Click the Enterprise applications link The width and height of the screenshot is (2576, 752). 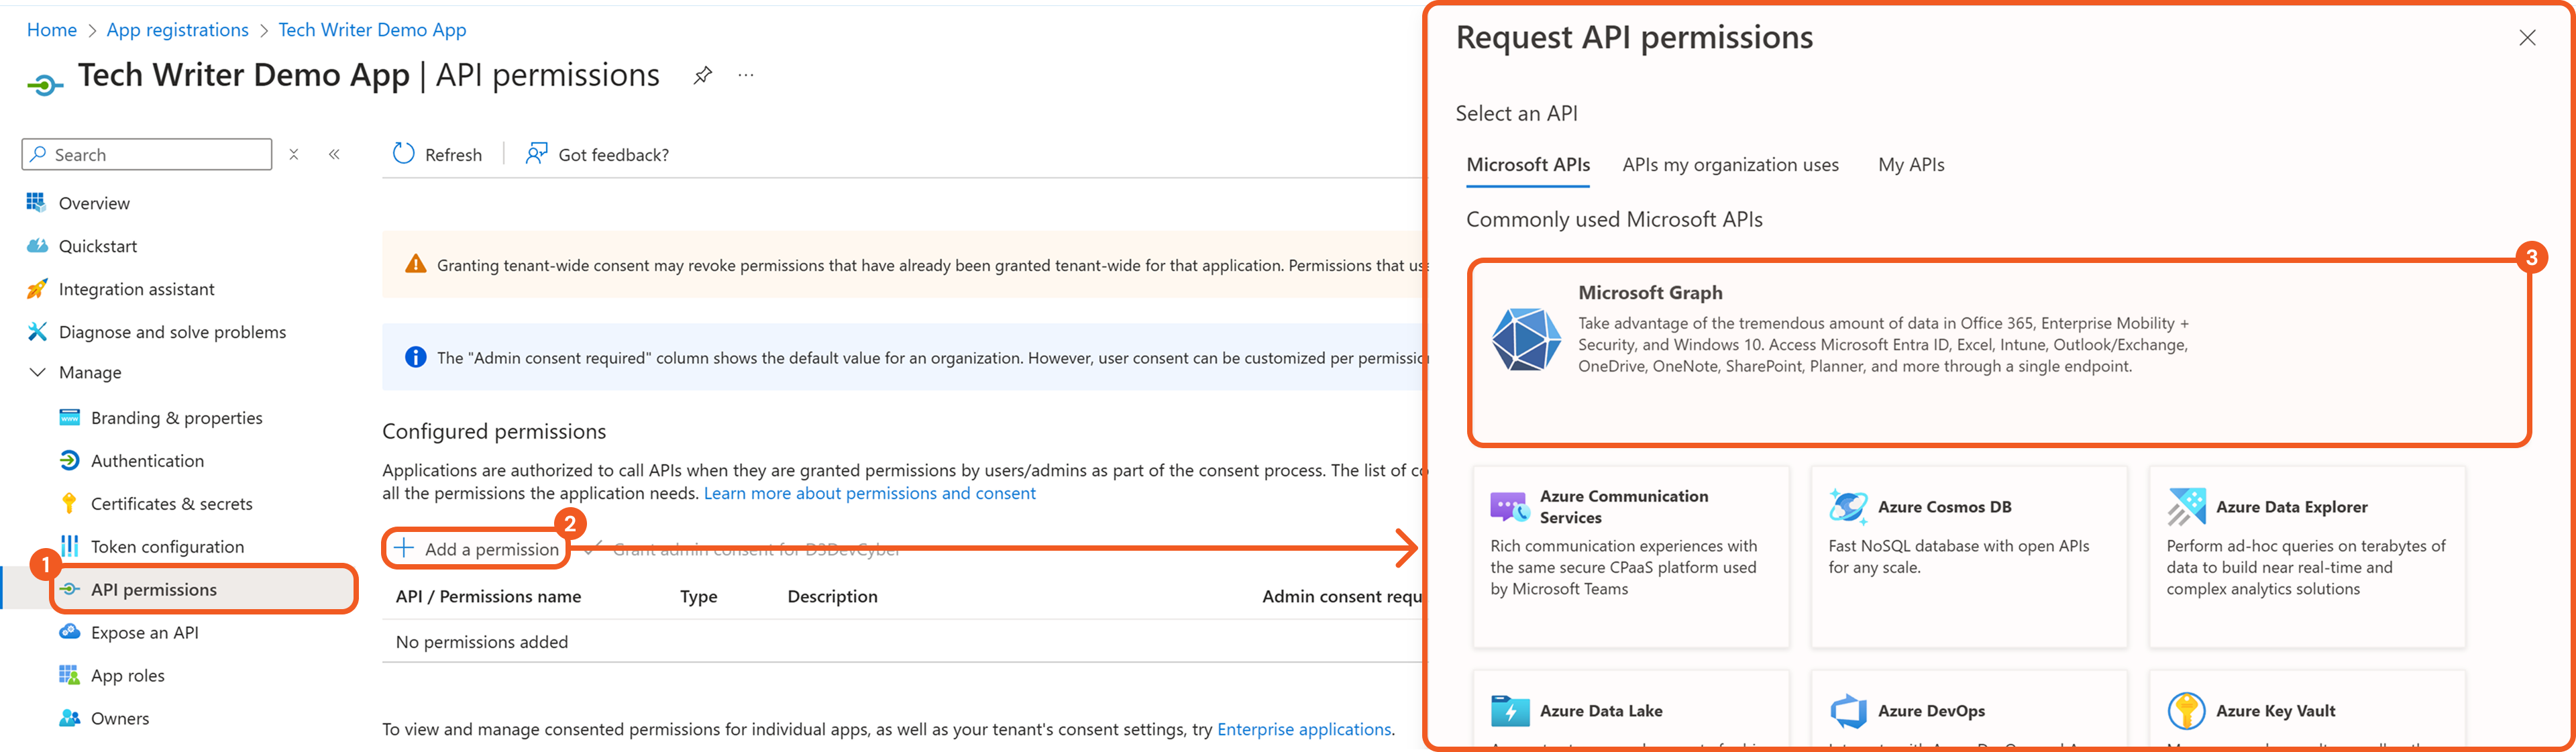click(x=1303, y=729)
